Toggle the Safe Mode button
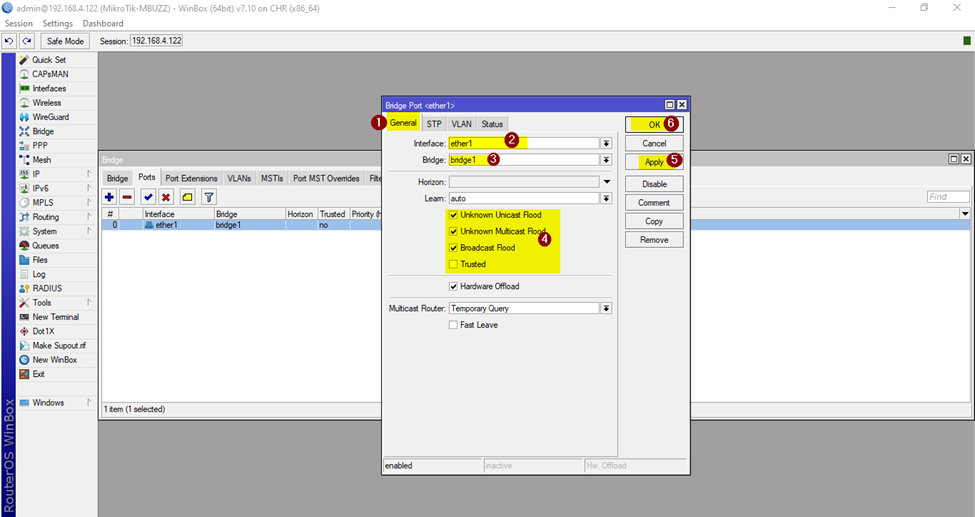 coord(65,41)
